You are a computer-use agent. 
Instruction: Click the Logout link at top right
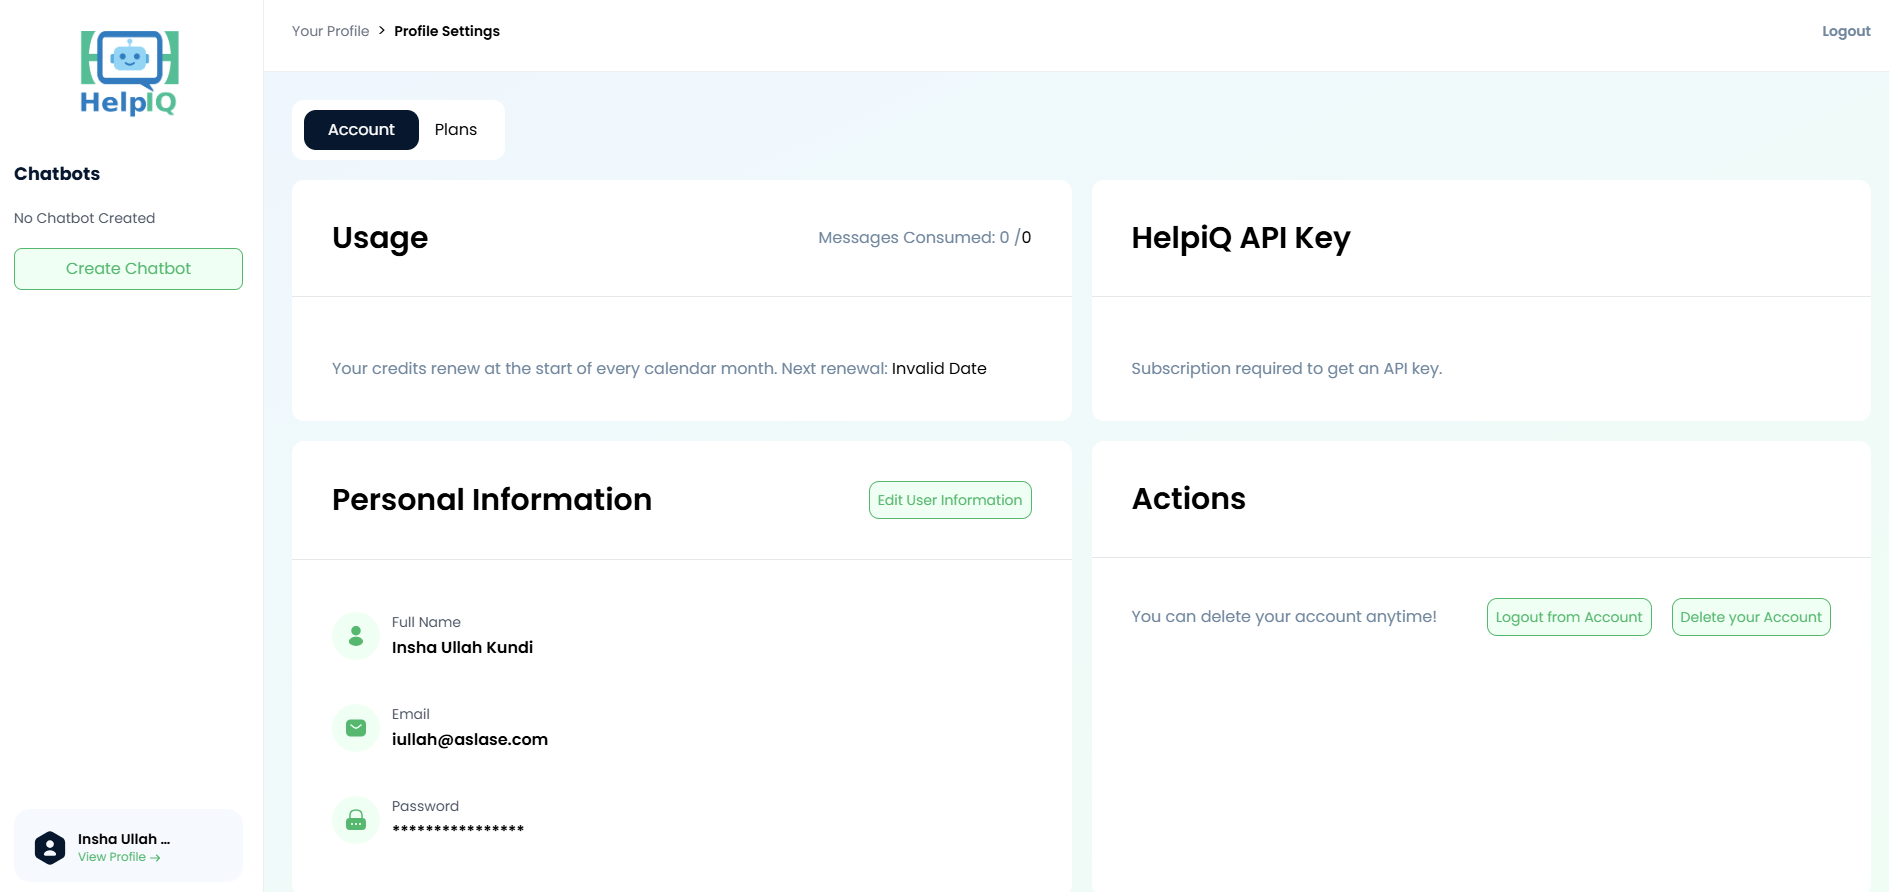[1846, 31]
